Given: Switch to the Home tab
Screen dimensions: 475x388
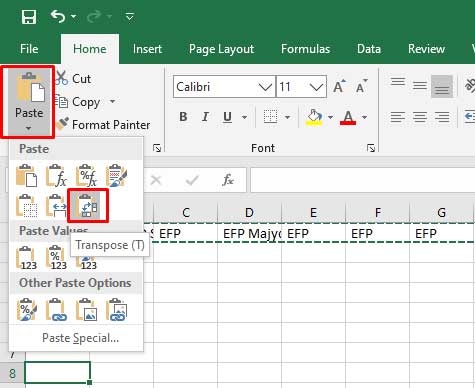Looking at the screenshot, I should (90, 49).
